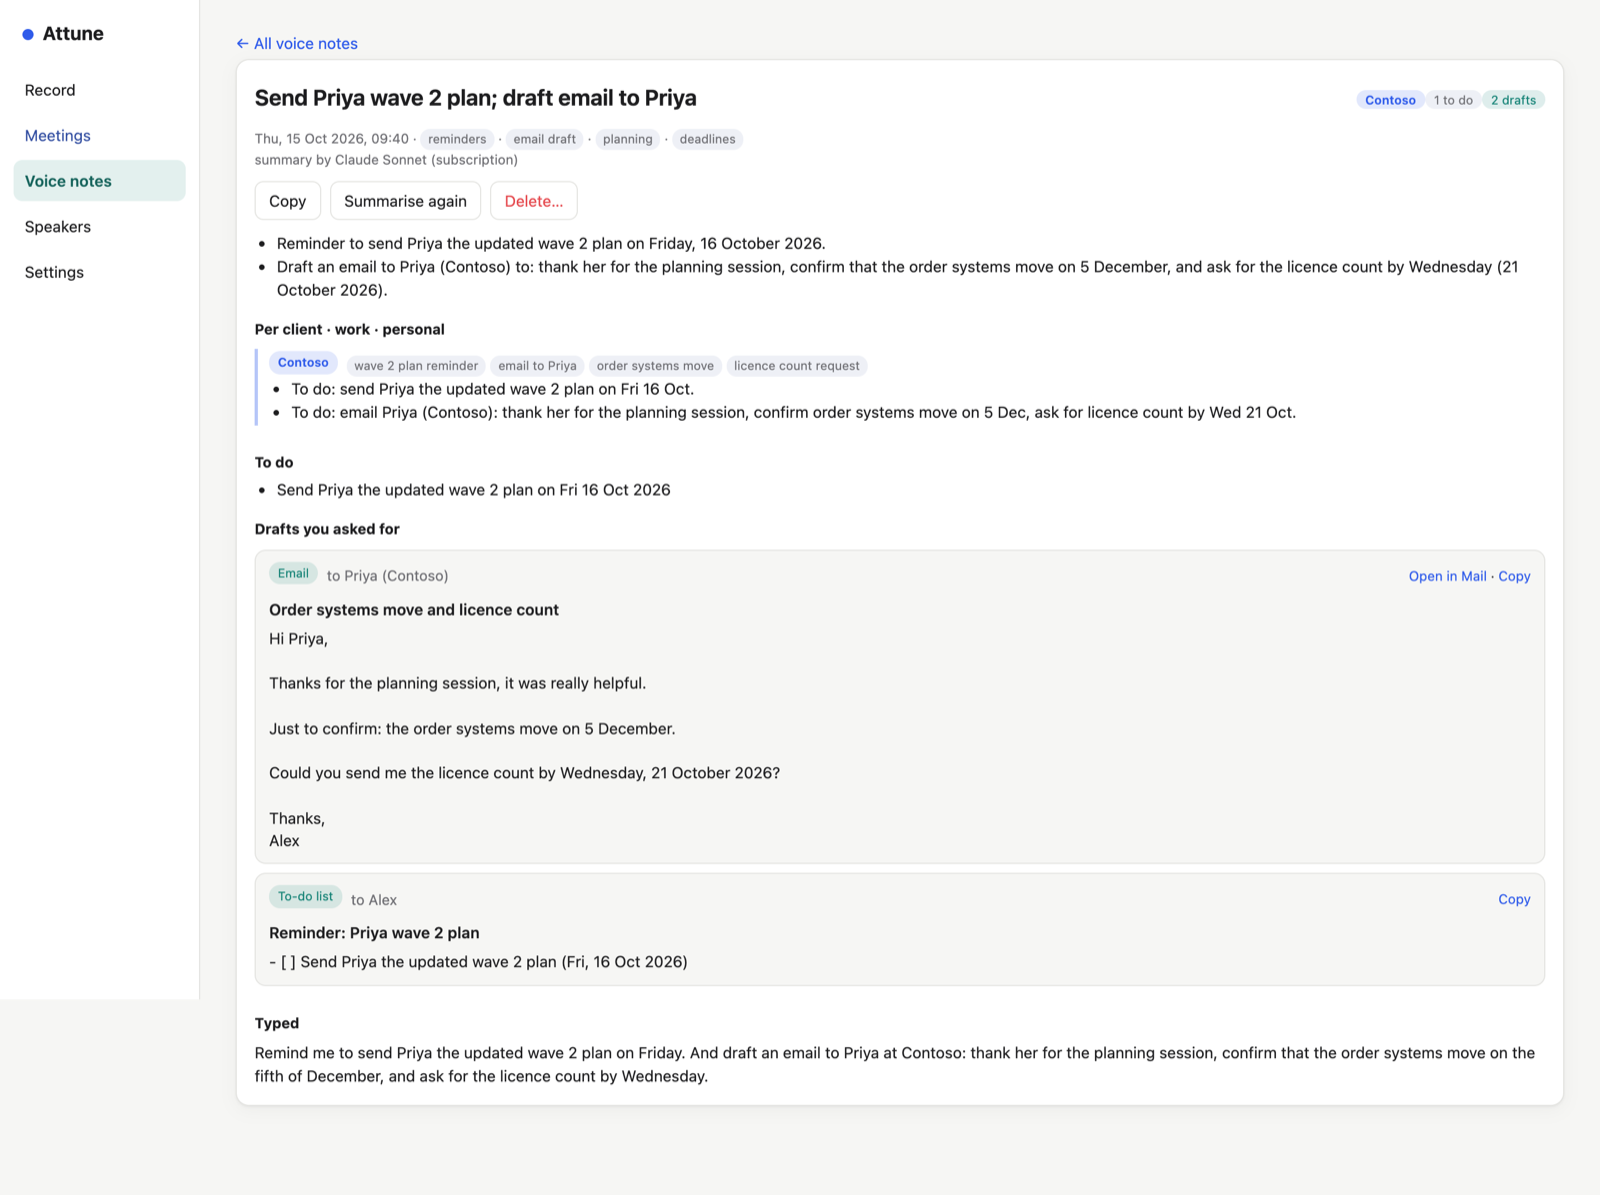The height and width of the screenshot is (1195, 1600).
Task: Click 'to Alex' recipient text
Action: coord(374,900)
